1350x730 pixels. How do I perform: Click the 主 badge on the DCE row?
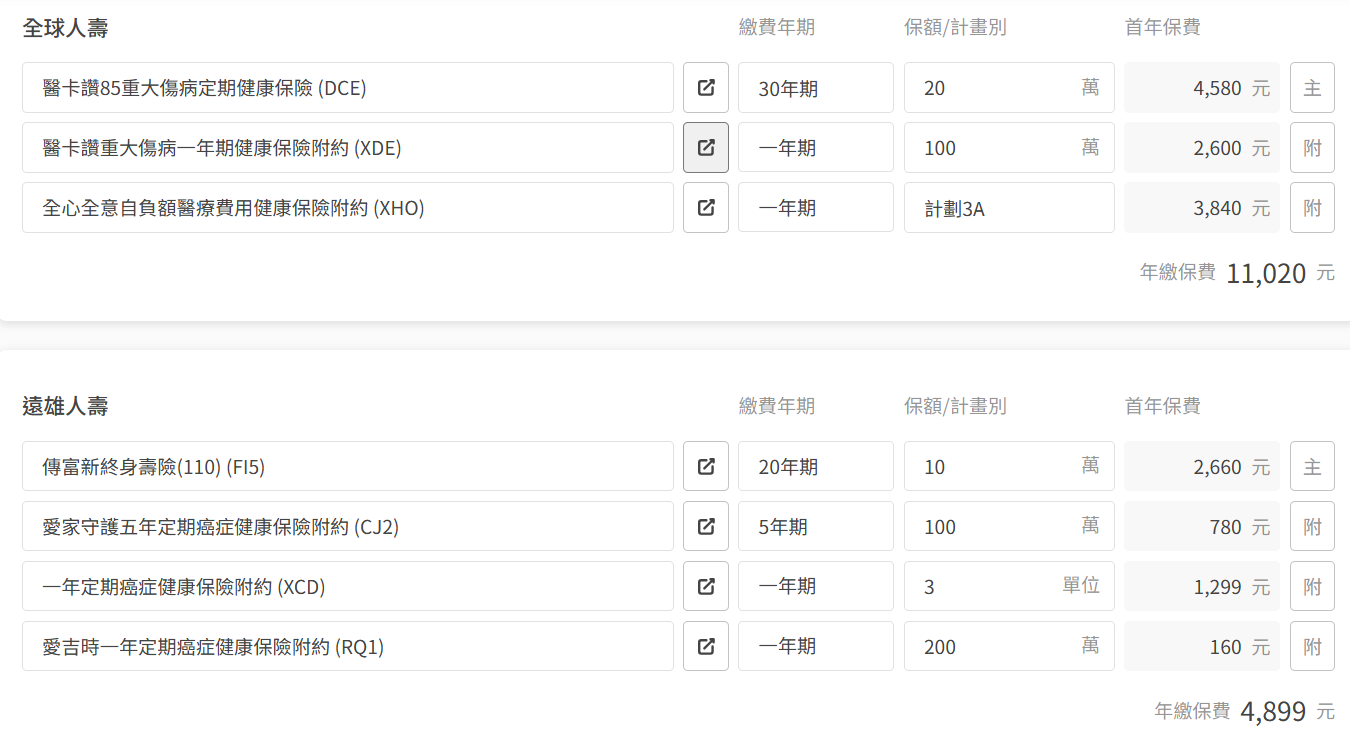click(x=1312, y=88)
